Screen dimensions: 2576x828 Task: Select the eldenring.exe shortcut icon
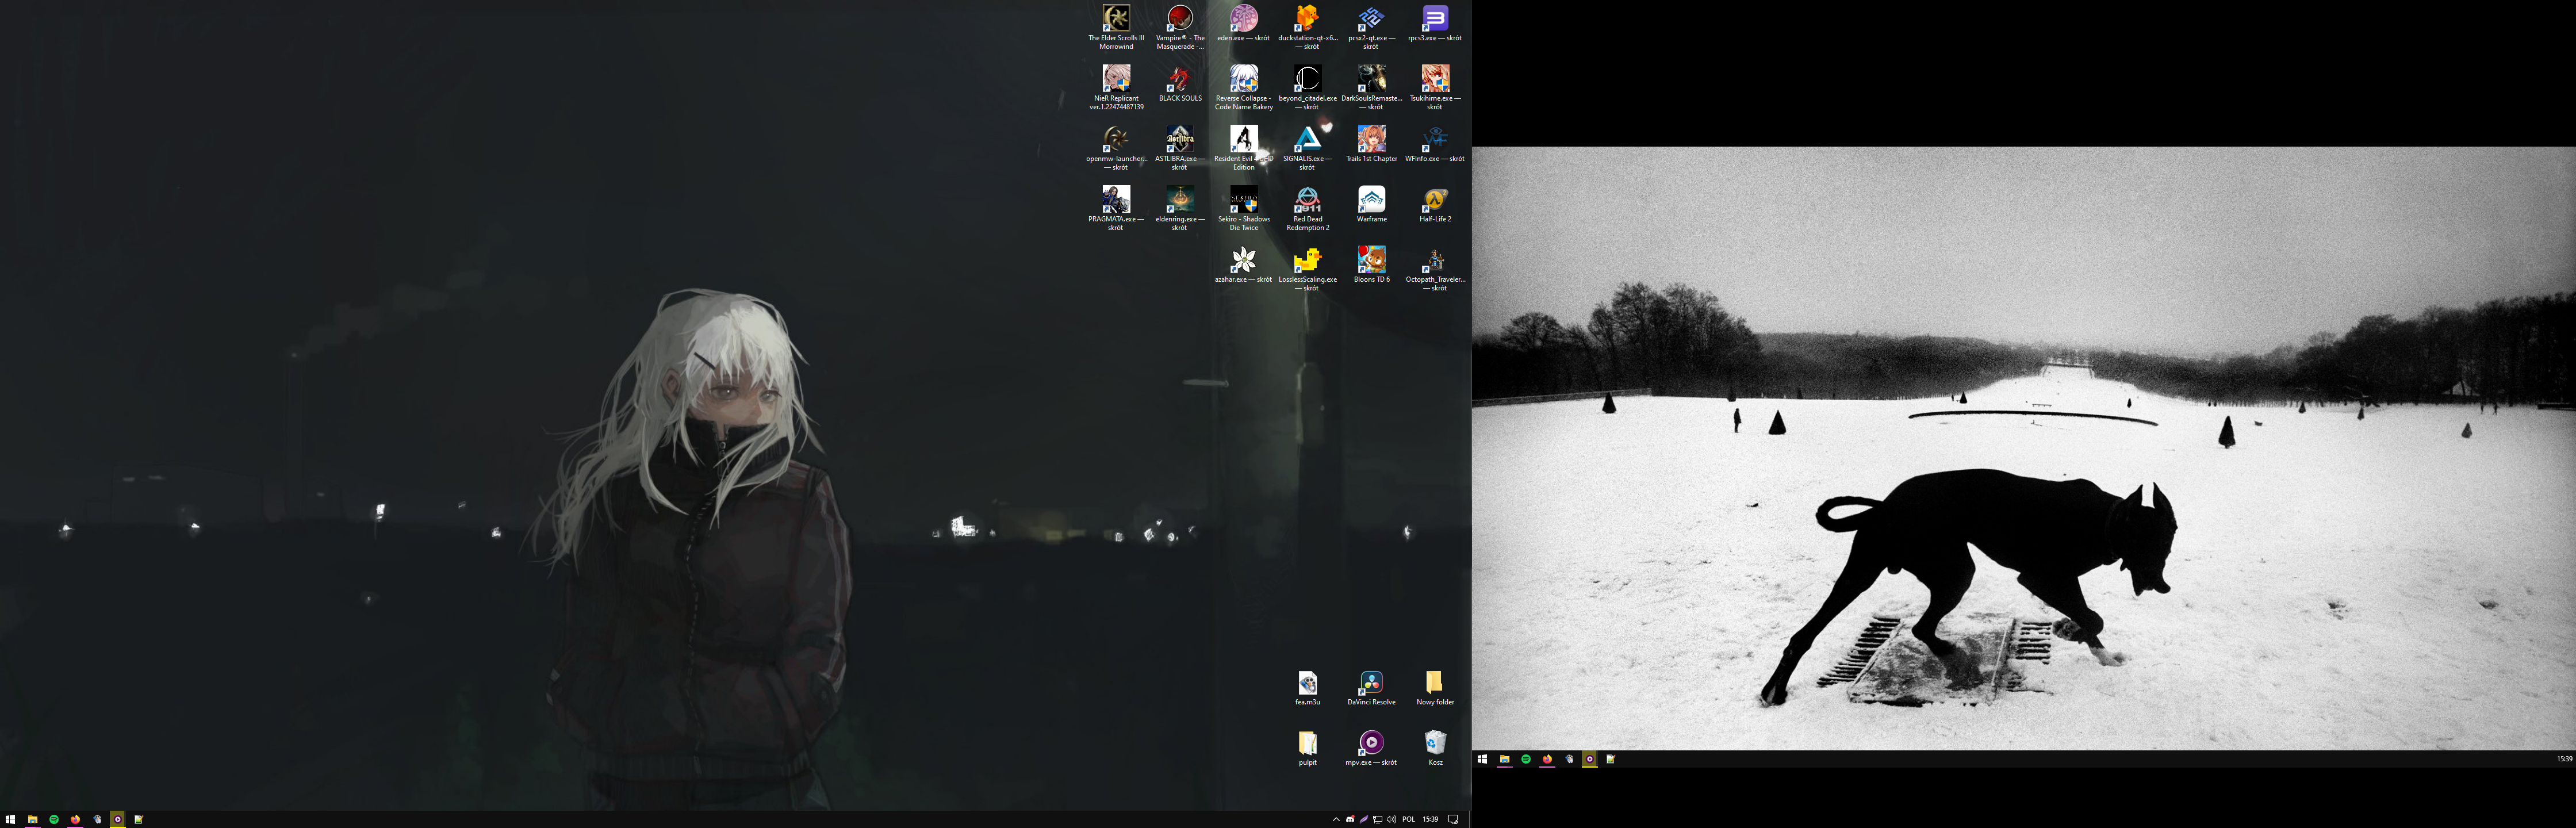click(x=1180, y=208)
